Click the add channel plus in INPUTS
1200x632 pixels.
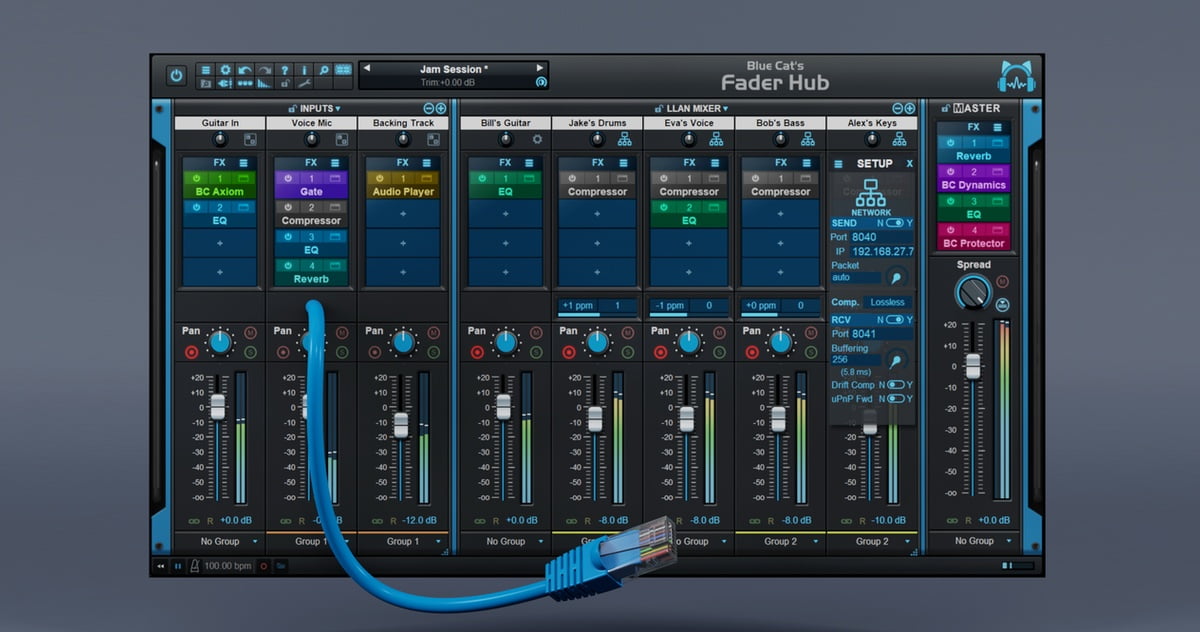(x=441, y=108)
